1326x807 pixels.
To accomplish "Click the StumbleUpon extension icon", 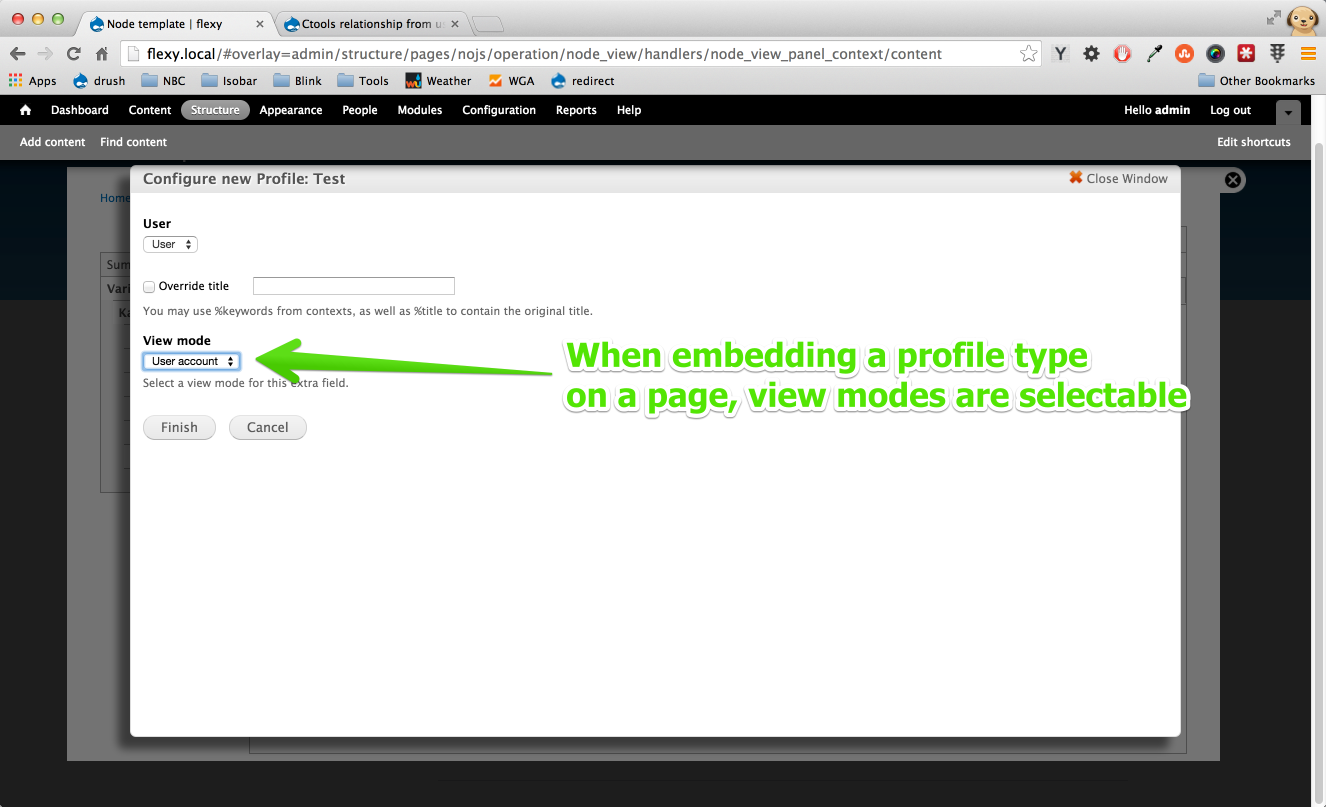I will [x=1184, y=54].
